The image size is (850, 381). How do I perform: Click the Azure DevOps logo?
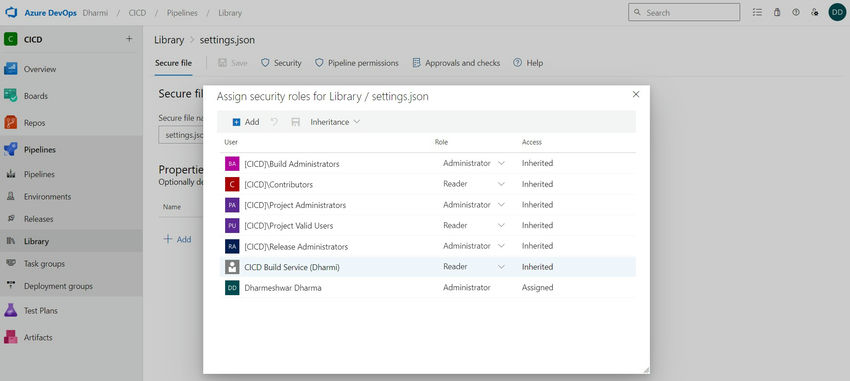coord(11,12)
